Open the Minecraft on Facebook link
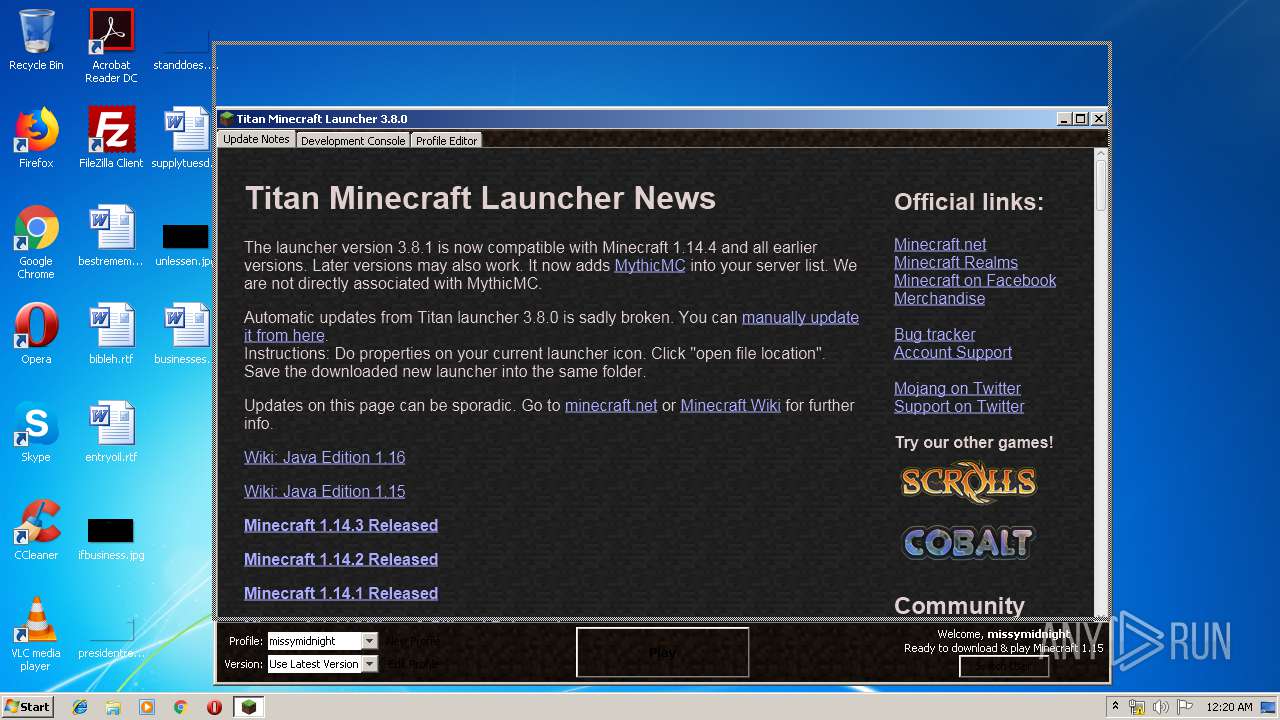1280x720 pixels. [x=975, y=280]
